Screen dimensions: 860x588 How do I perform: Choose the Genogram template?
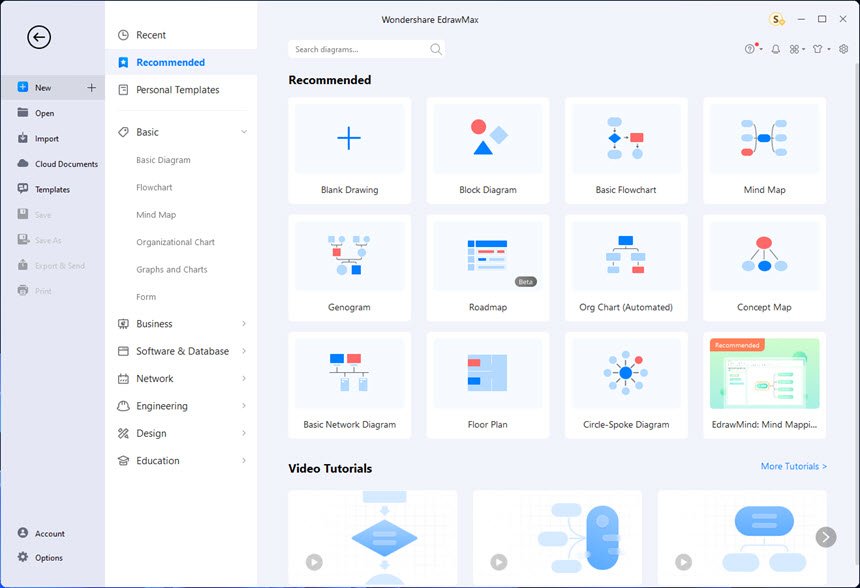pyautogui.click(x=349, y=268)
